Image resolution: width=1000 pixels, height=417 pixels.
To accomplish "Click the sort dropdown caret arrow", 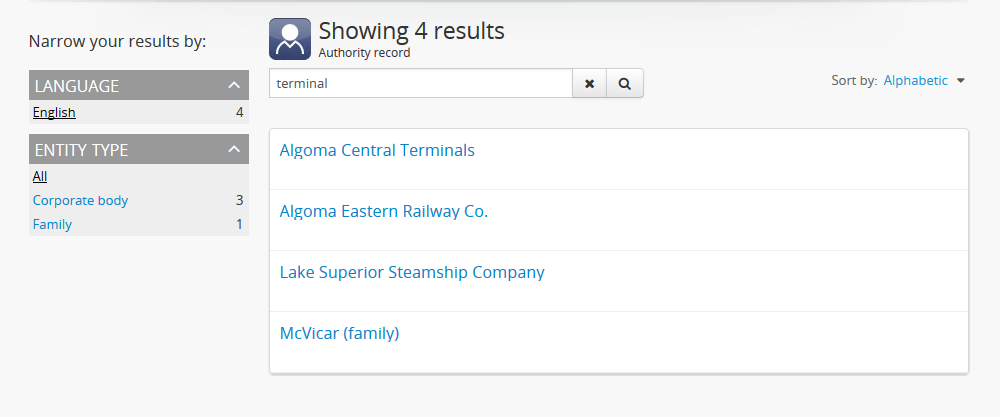I will (961, 81).
